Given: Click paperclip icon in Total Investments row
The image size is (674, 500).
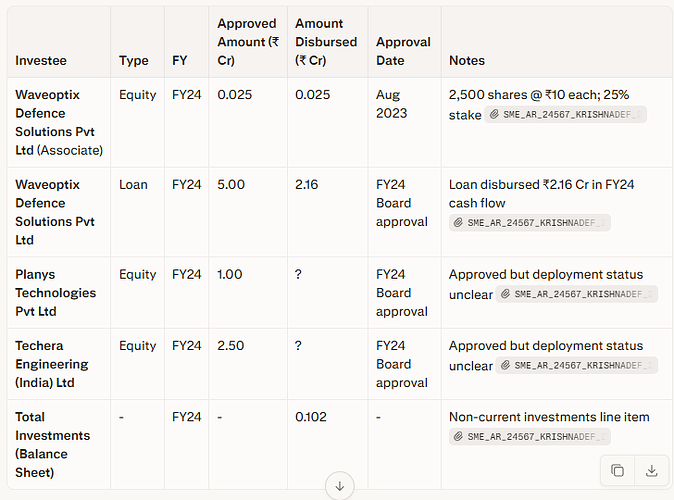Looking at the screenshot, I should click(x=458, y=437).
